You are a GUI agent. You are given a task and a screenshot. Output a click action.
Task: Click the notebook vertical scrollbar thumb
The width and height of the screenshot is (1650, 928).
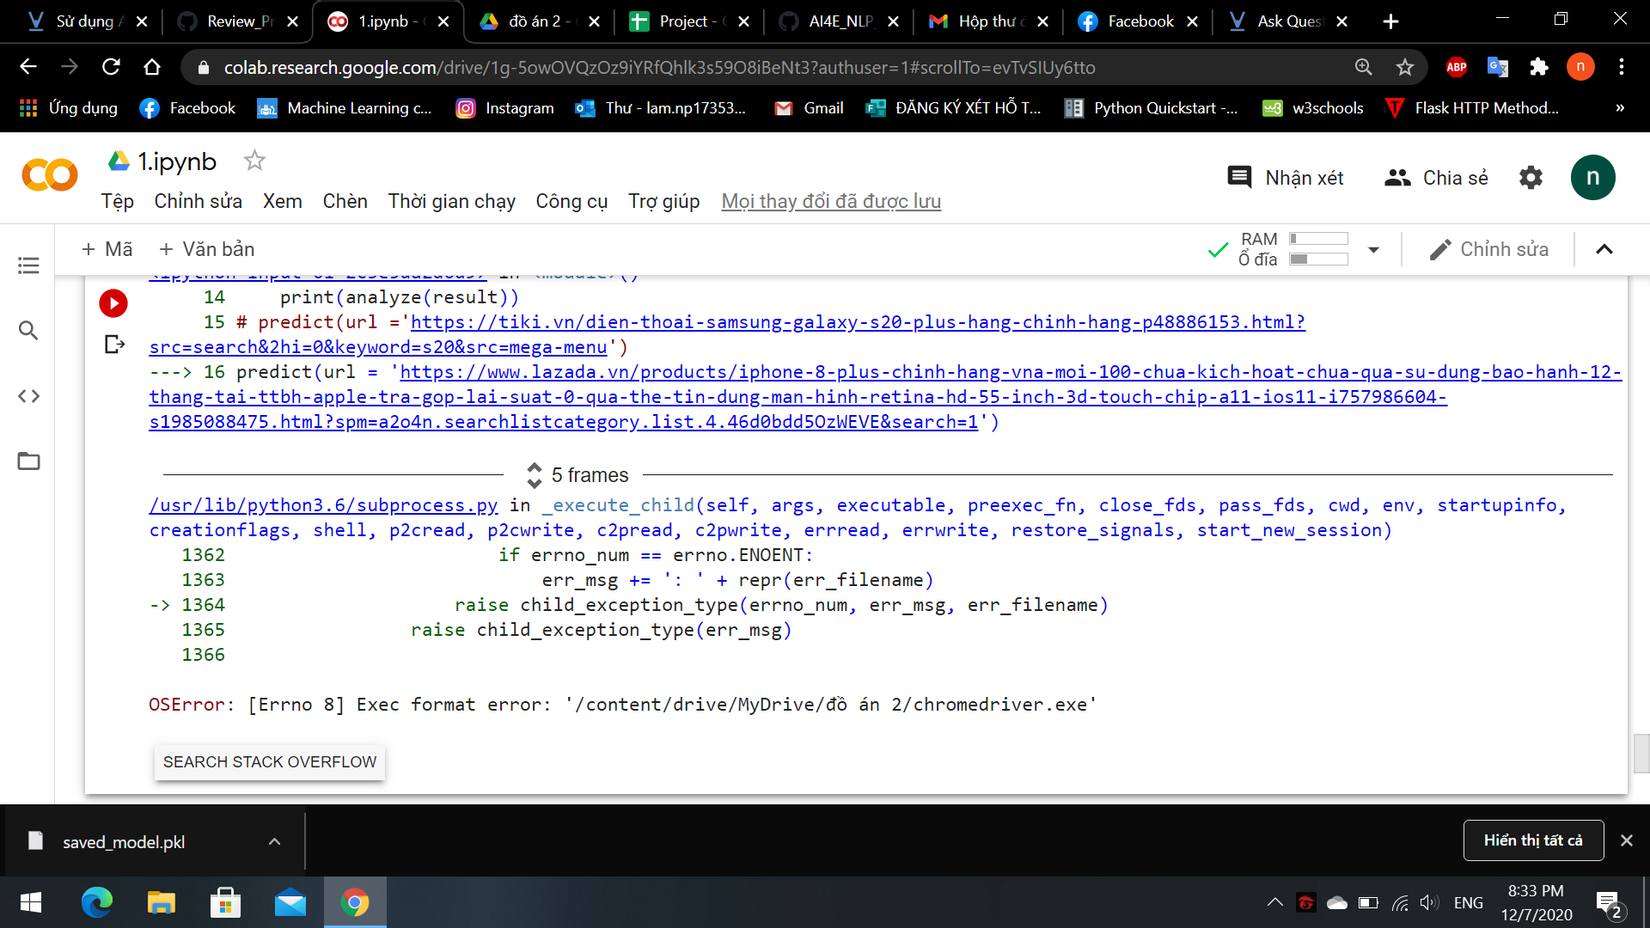pos(1641,754)
